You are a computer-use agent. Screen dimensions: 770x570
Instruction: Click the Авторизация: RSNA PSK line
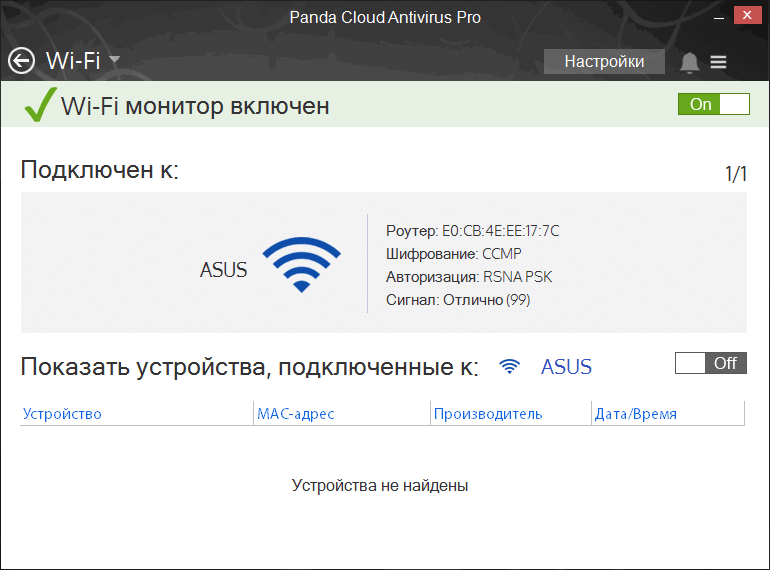(469, 277)
